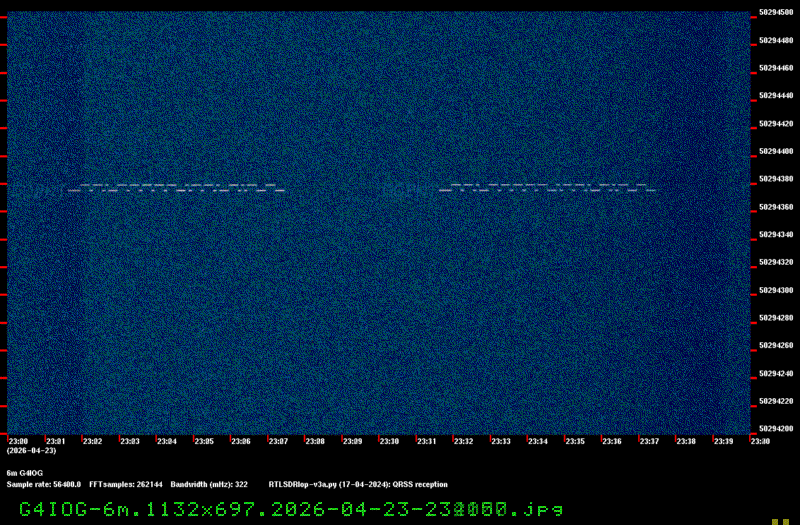The width and height of the screenshot is (800, 525).
Task: Click the "Sample rate: 56400.0" text
Action: pyautogui.click(x=44, y=485)
